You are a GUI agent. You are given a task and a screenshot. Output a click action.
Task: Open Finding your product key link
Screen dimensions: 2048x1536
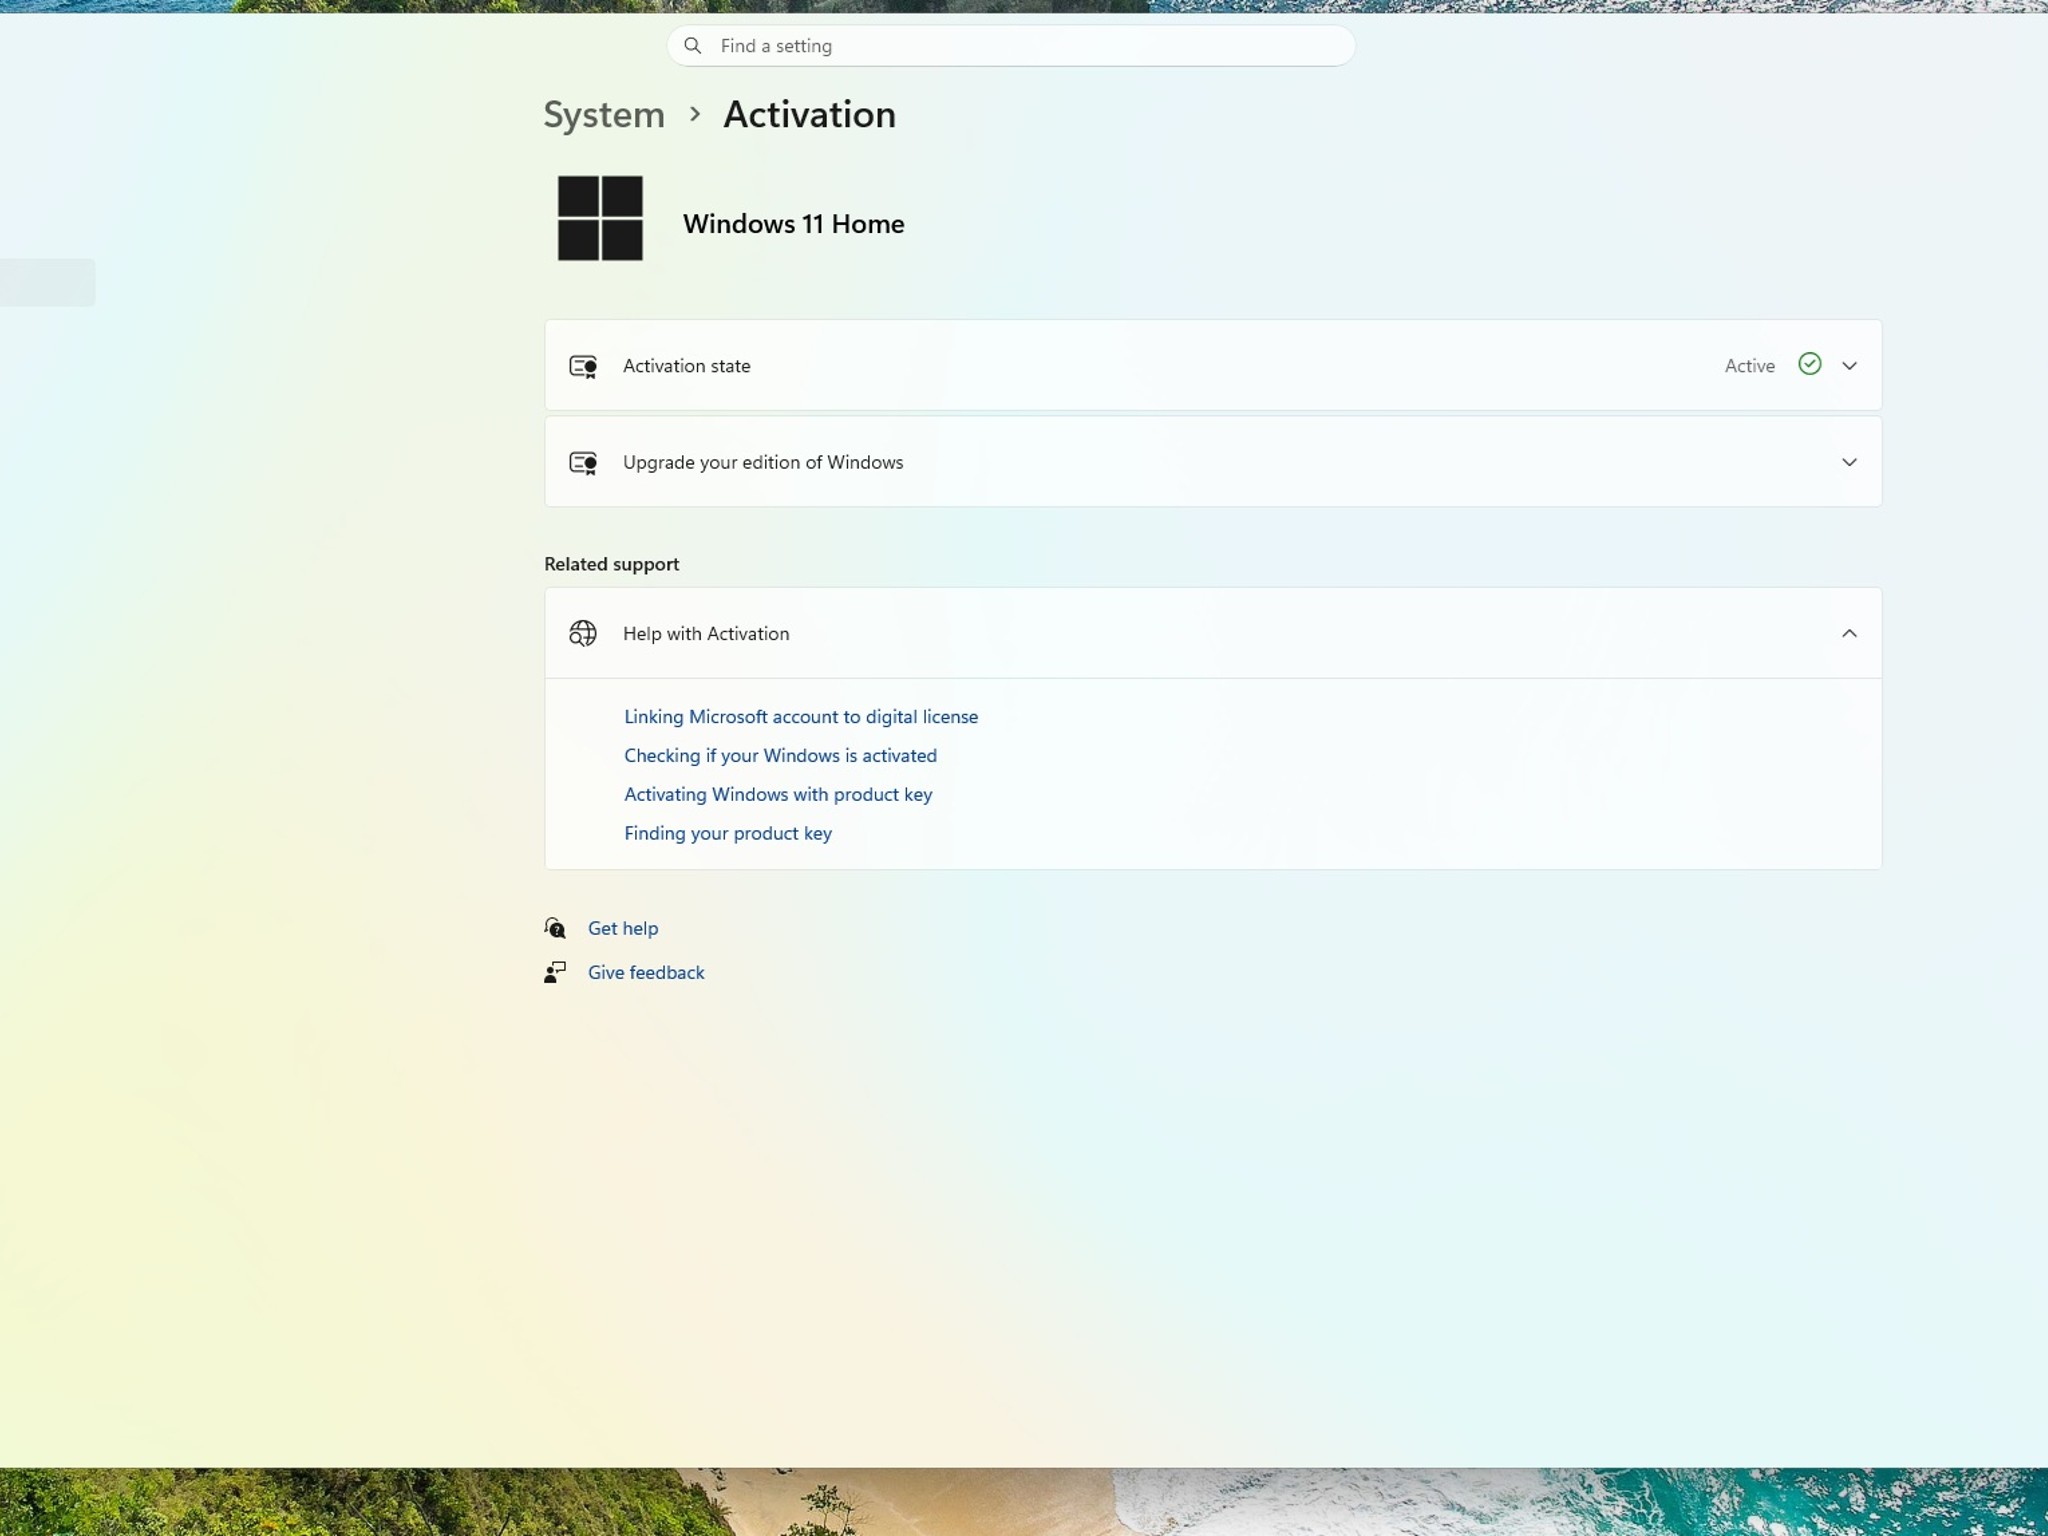[728, 834]
